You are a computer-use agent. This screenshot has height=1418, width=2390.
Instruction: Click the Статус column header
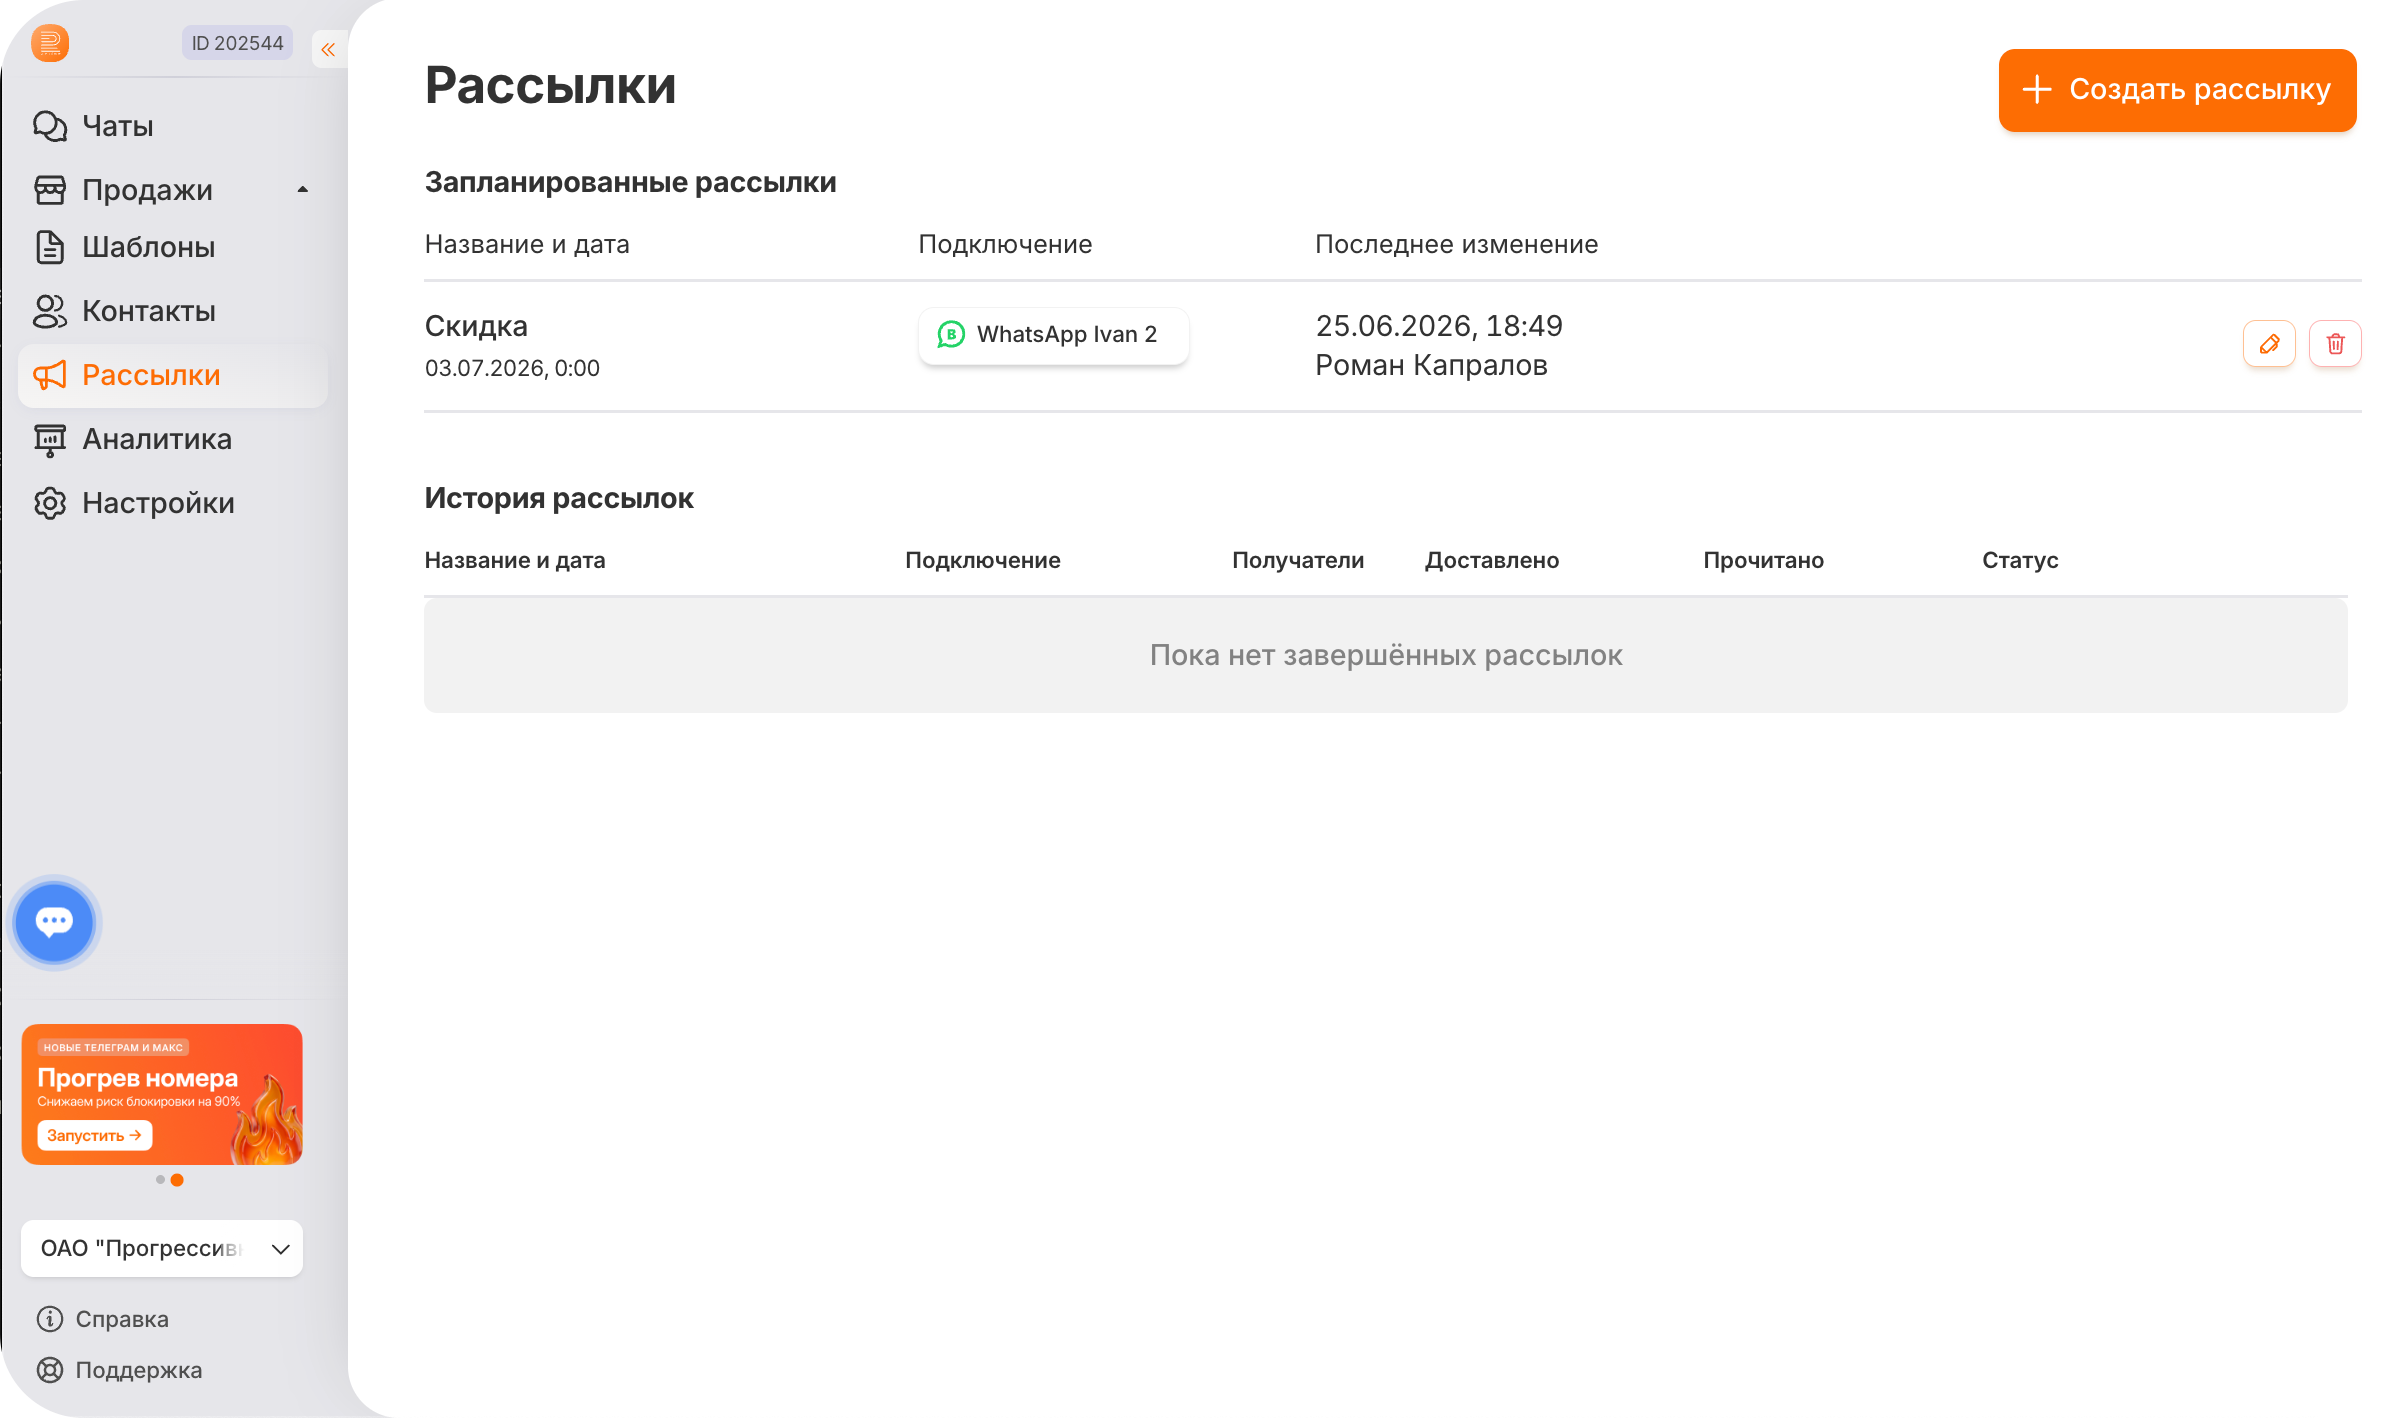pos(2020,560)
